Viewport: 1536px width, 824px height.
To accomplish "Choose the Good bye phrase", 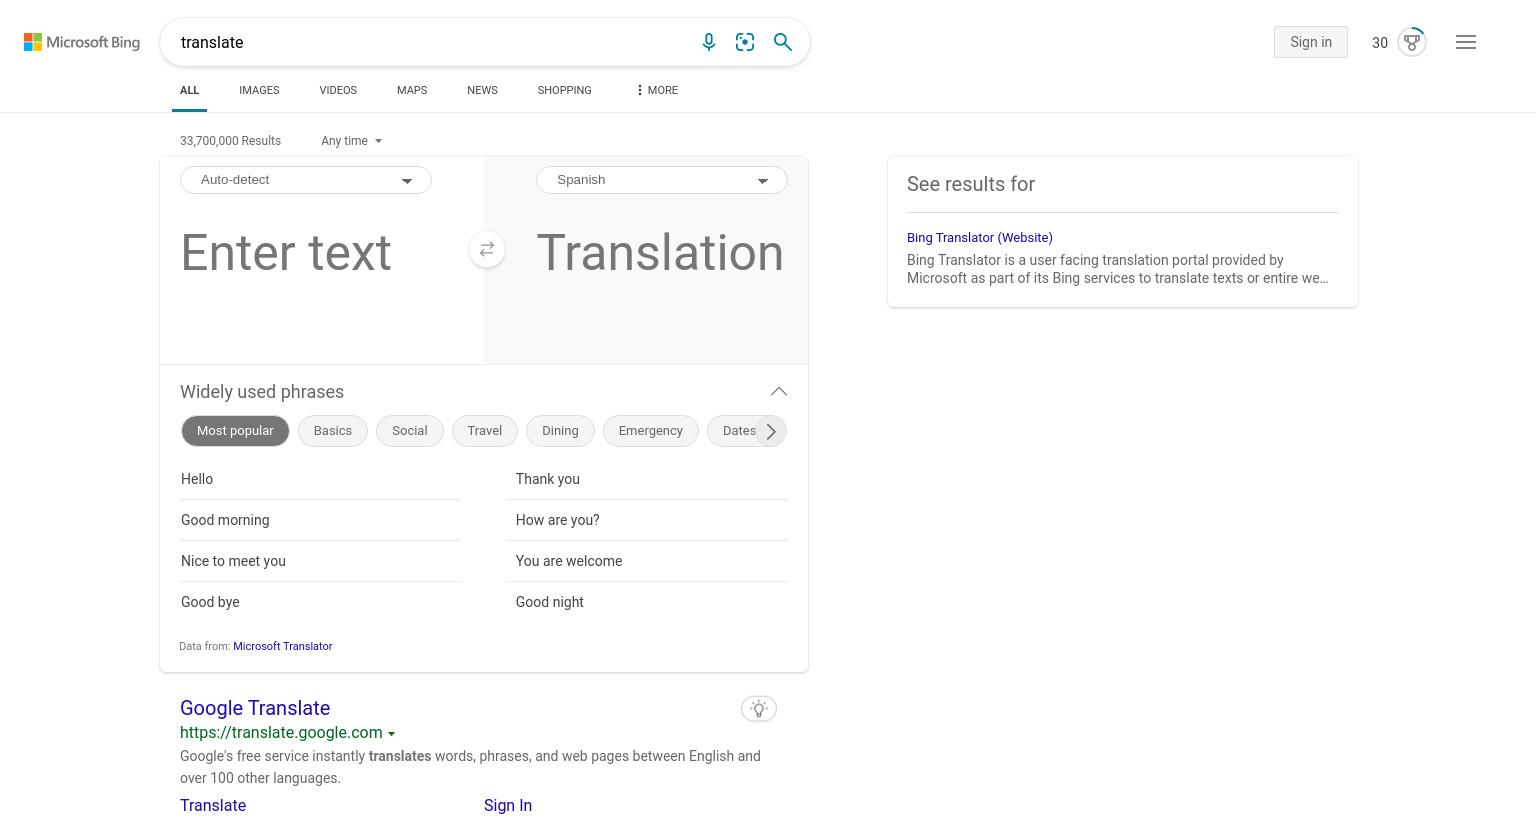I will coord(320,602).
